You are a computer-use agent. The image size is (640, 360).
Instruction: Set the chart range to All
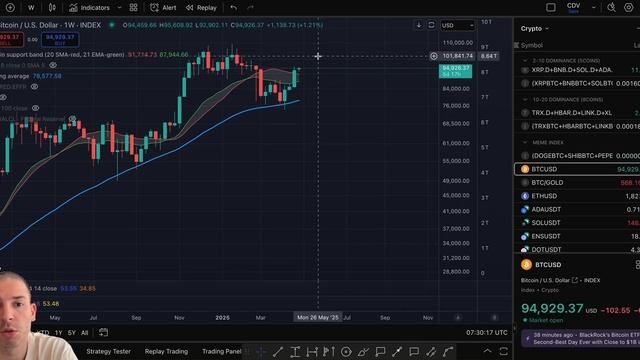(84, 333)
